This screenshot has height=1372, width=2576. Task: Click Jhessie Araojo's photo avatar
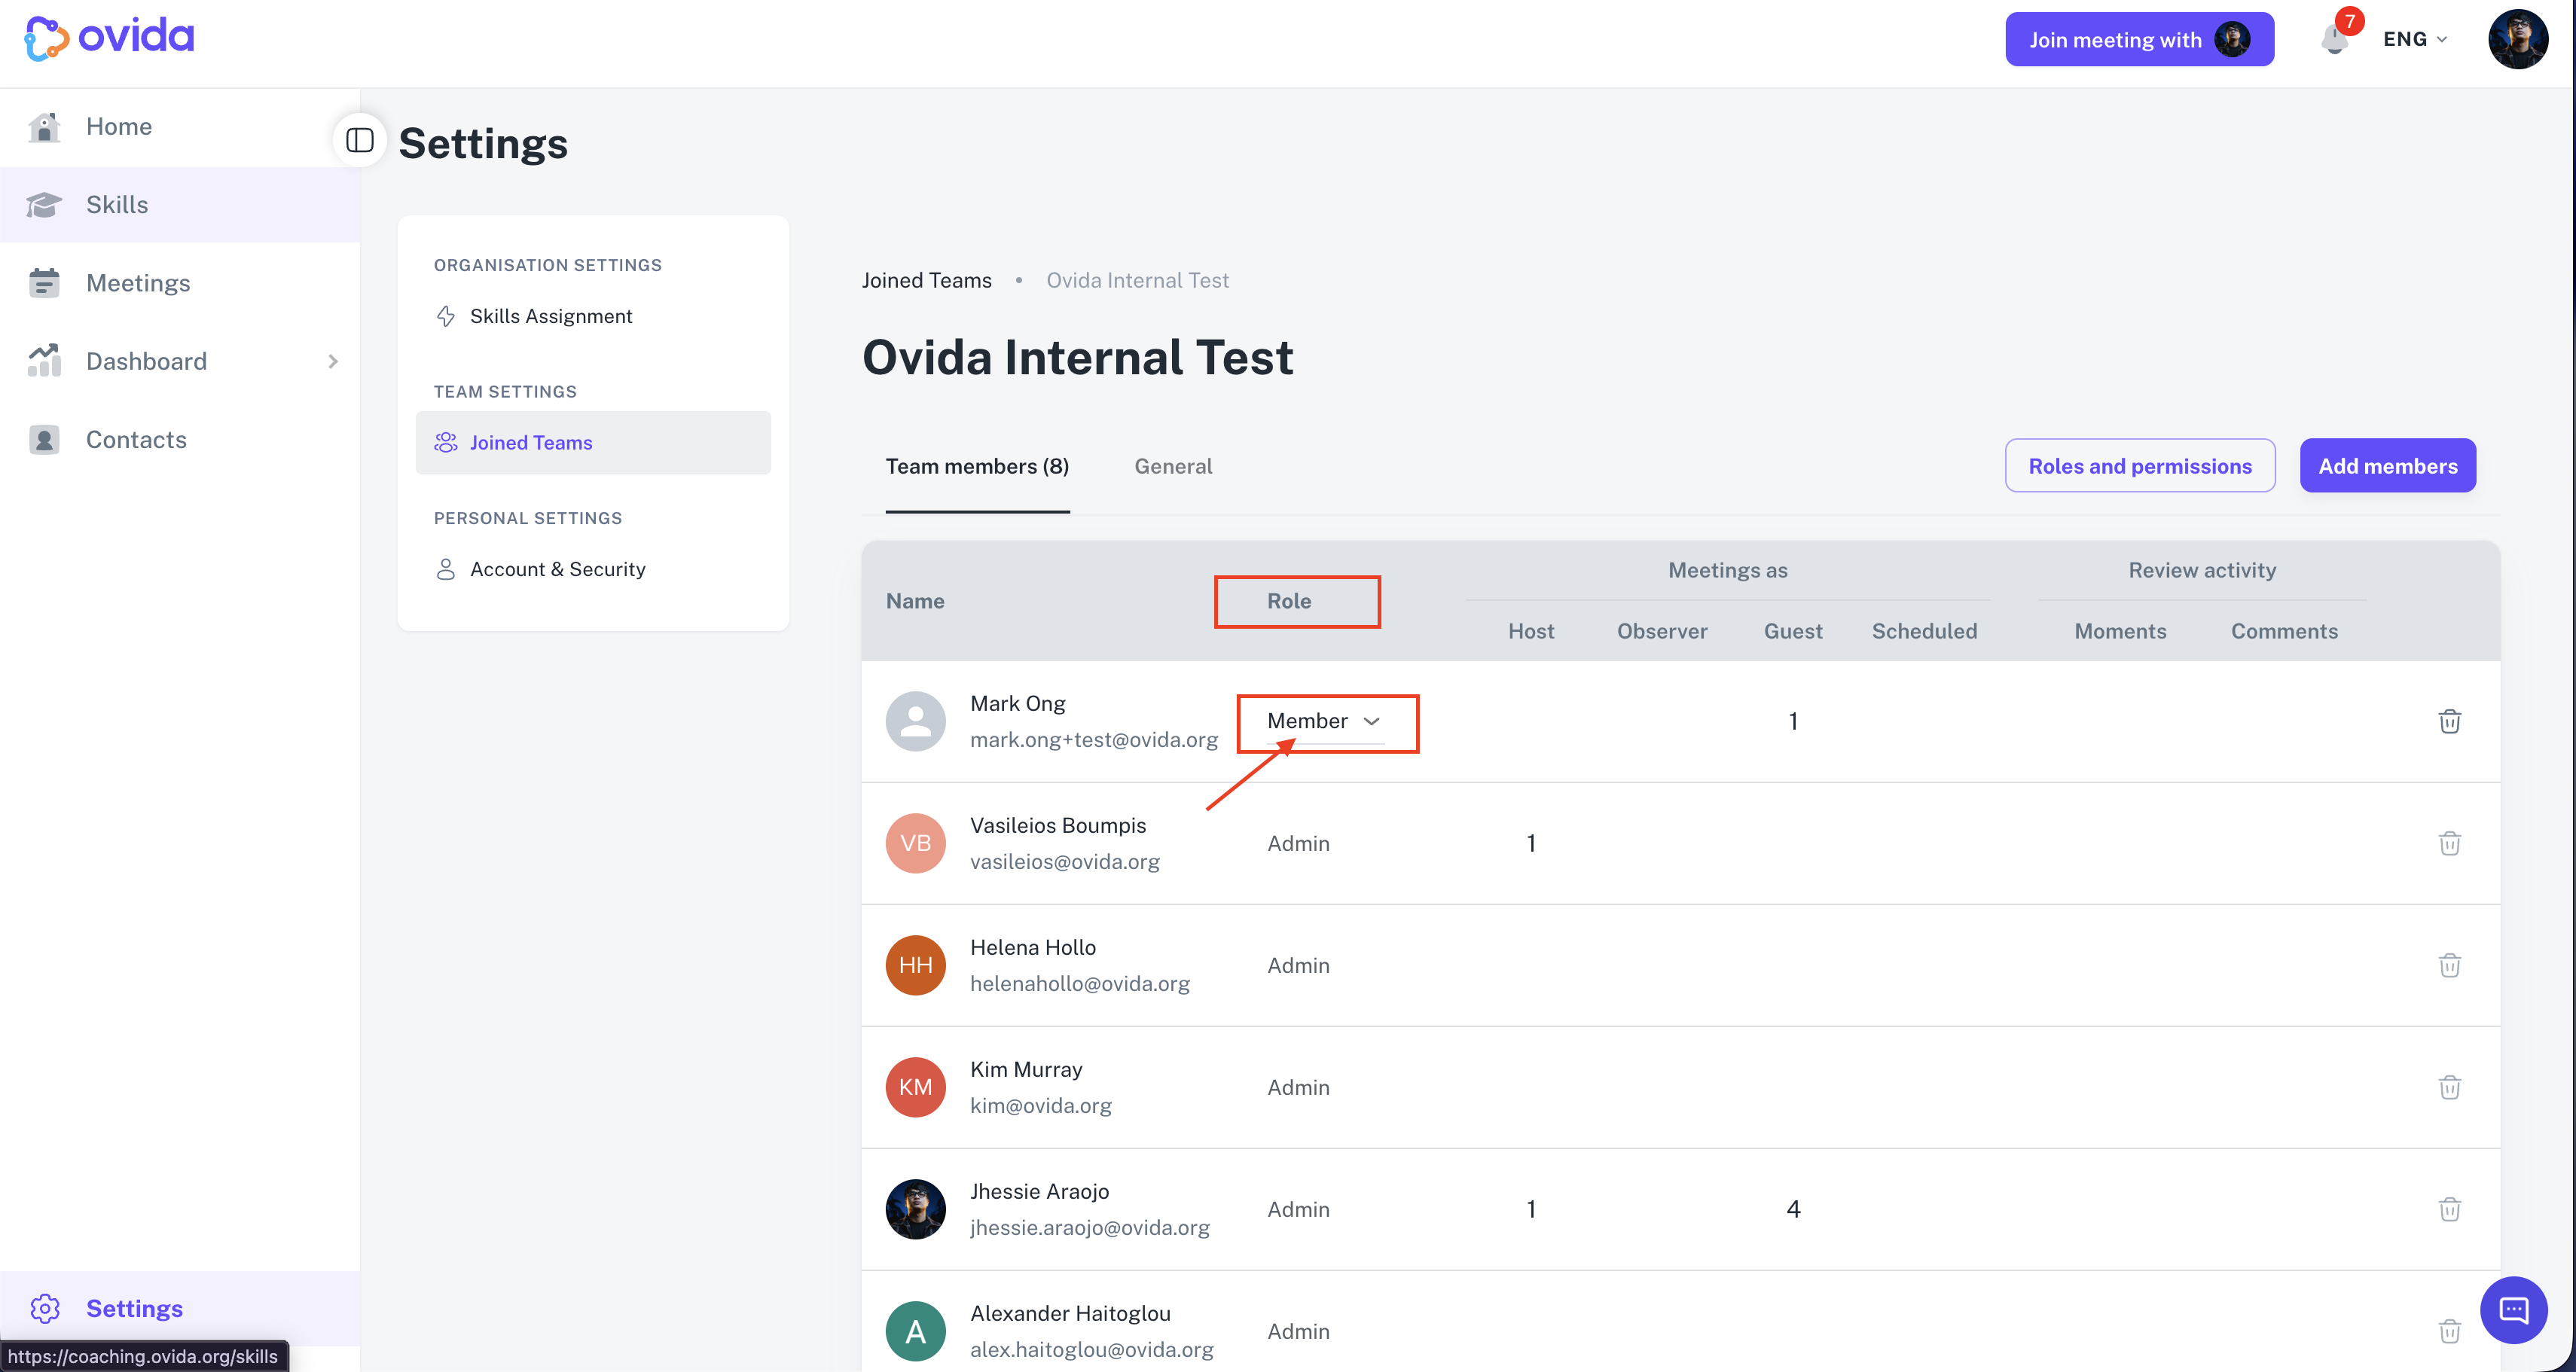coord(915,1209)
